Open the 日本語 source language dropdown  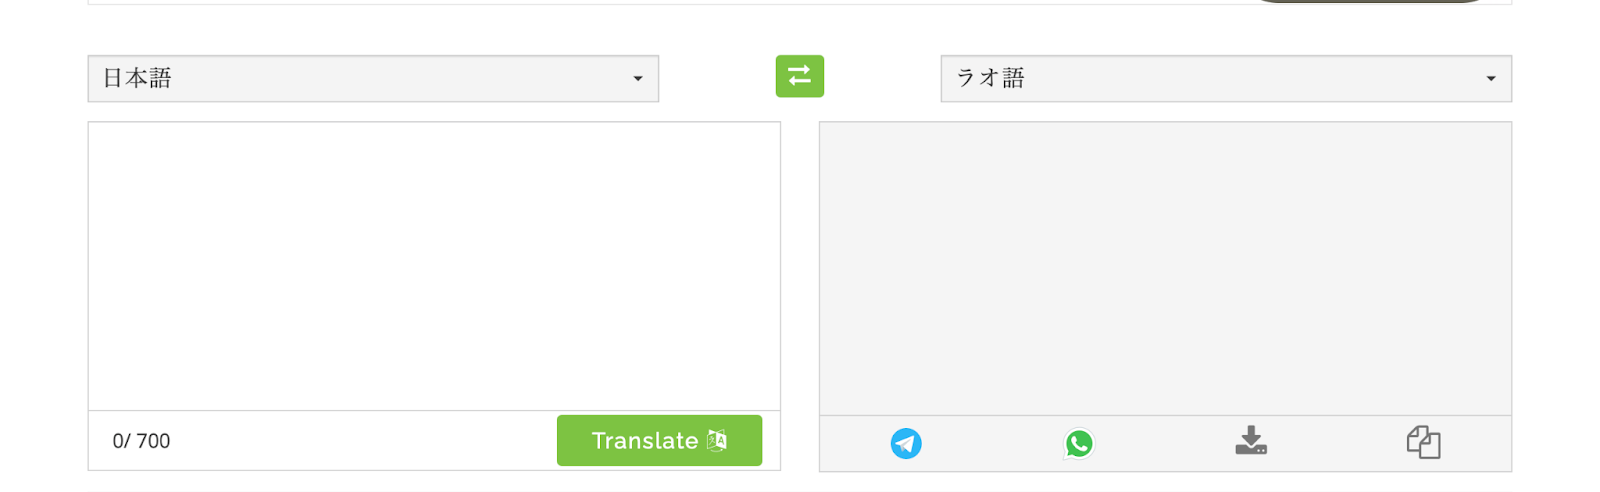(x=373, y=78)
